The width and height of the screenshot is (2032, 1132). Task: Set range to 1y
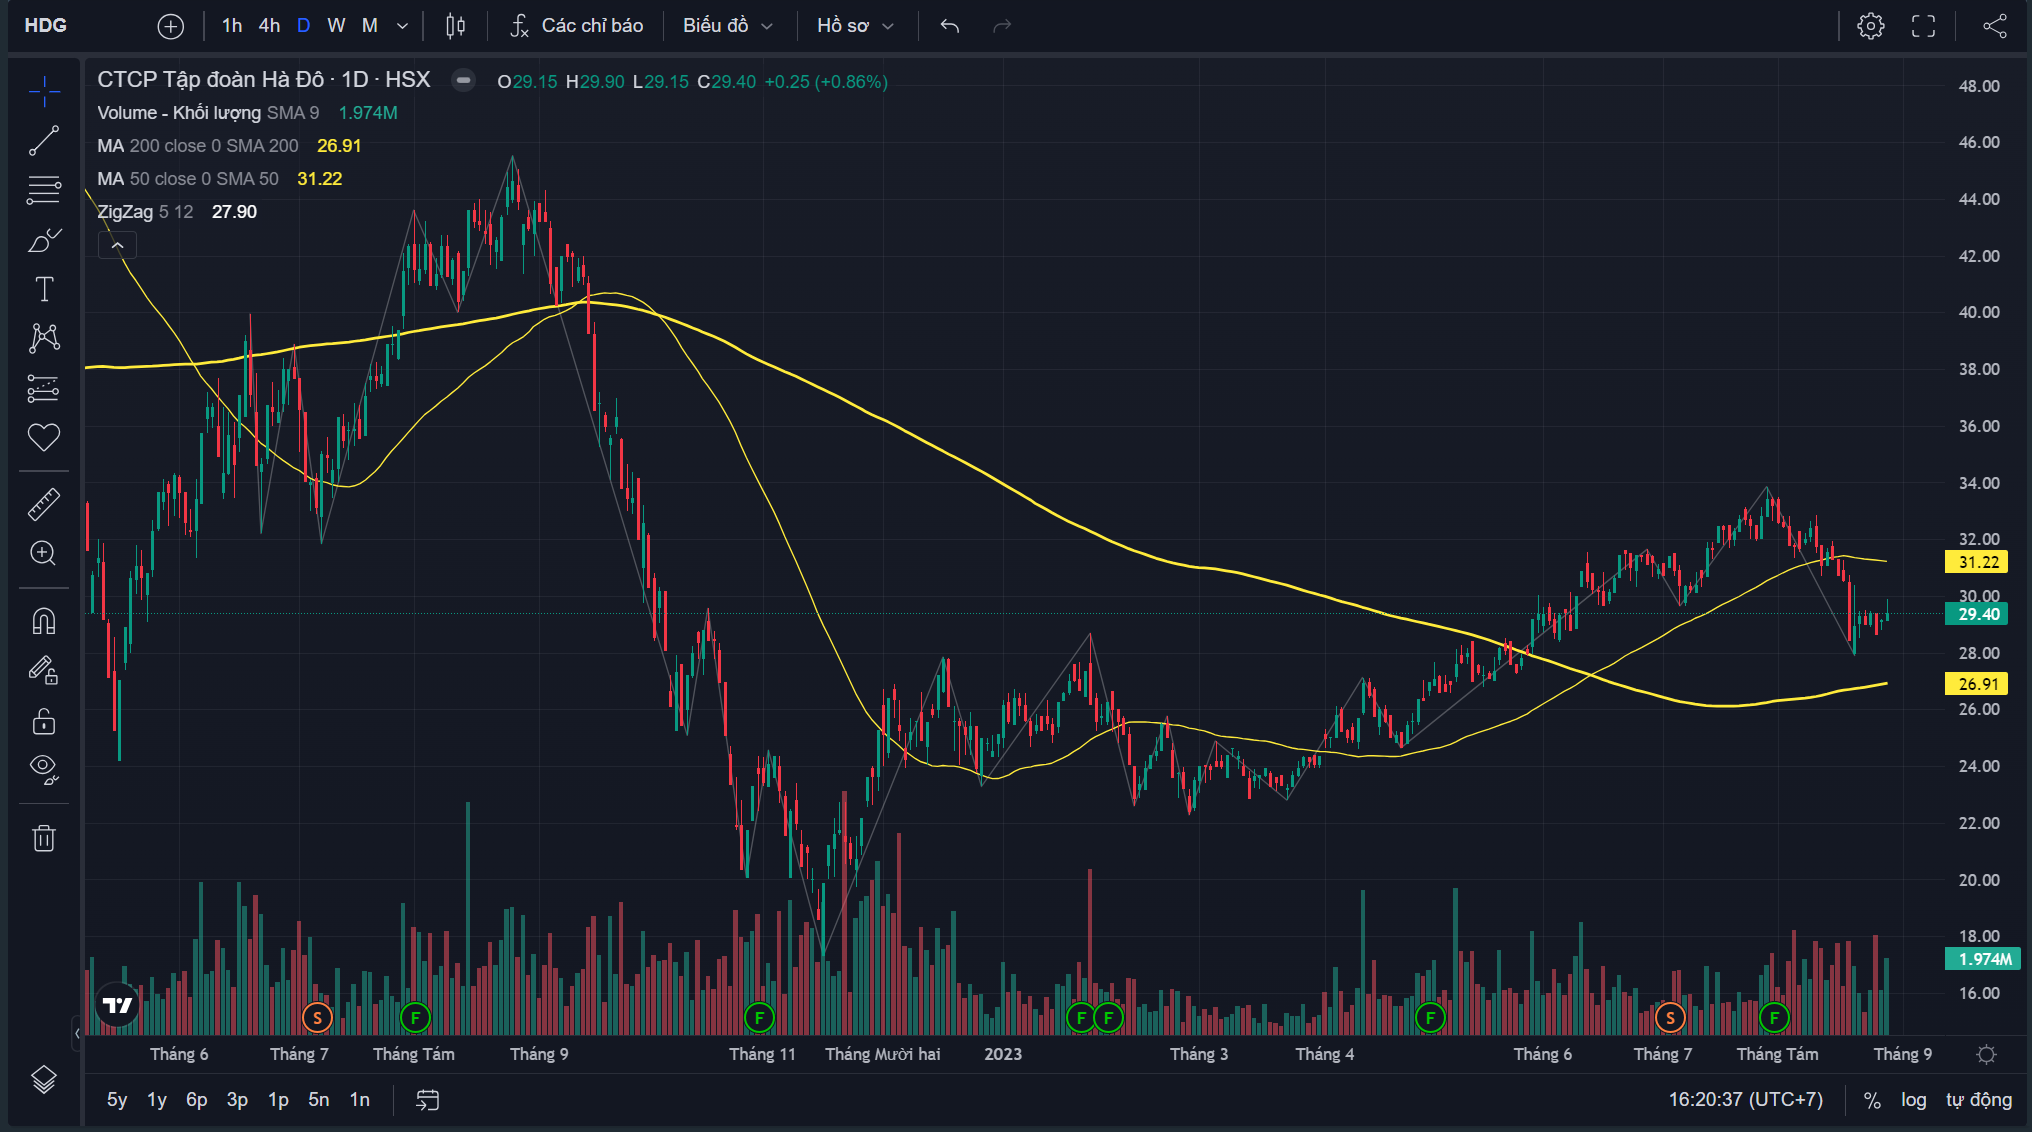pos(157,1100)
